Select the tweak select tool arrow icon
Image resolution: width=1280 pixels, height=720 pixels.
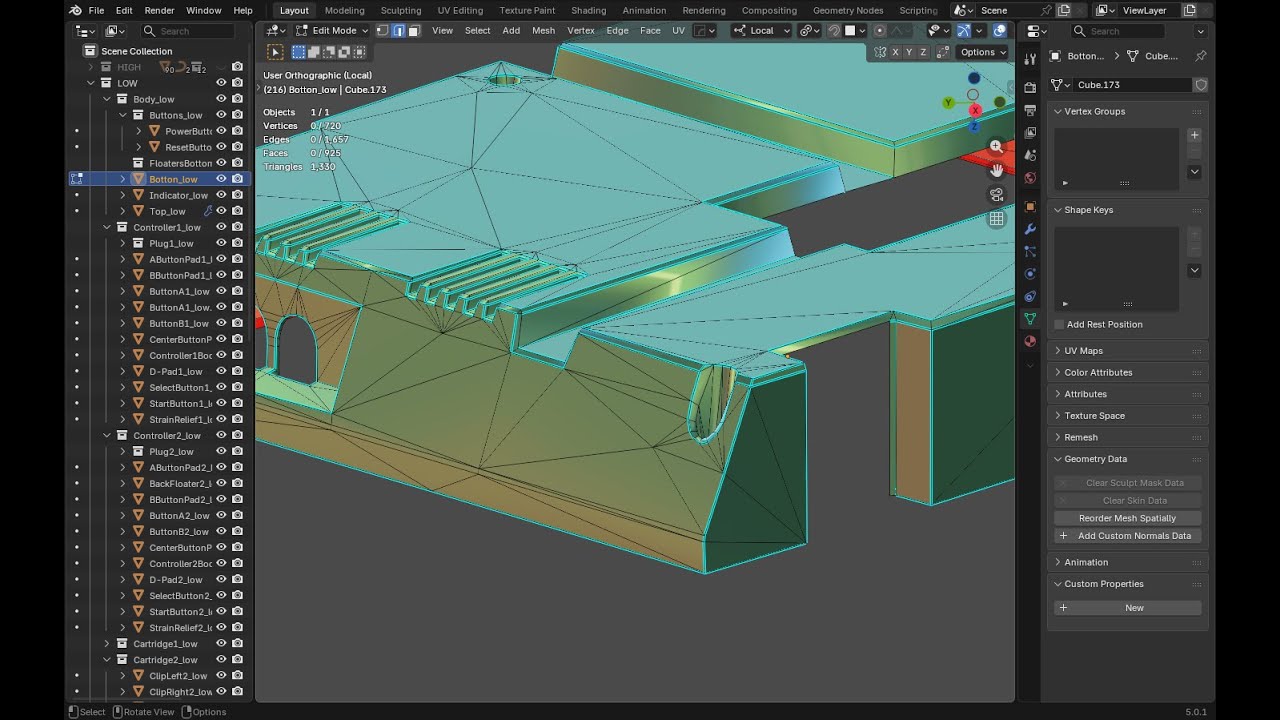(x=275, y=52)
